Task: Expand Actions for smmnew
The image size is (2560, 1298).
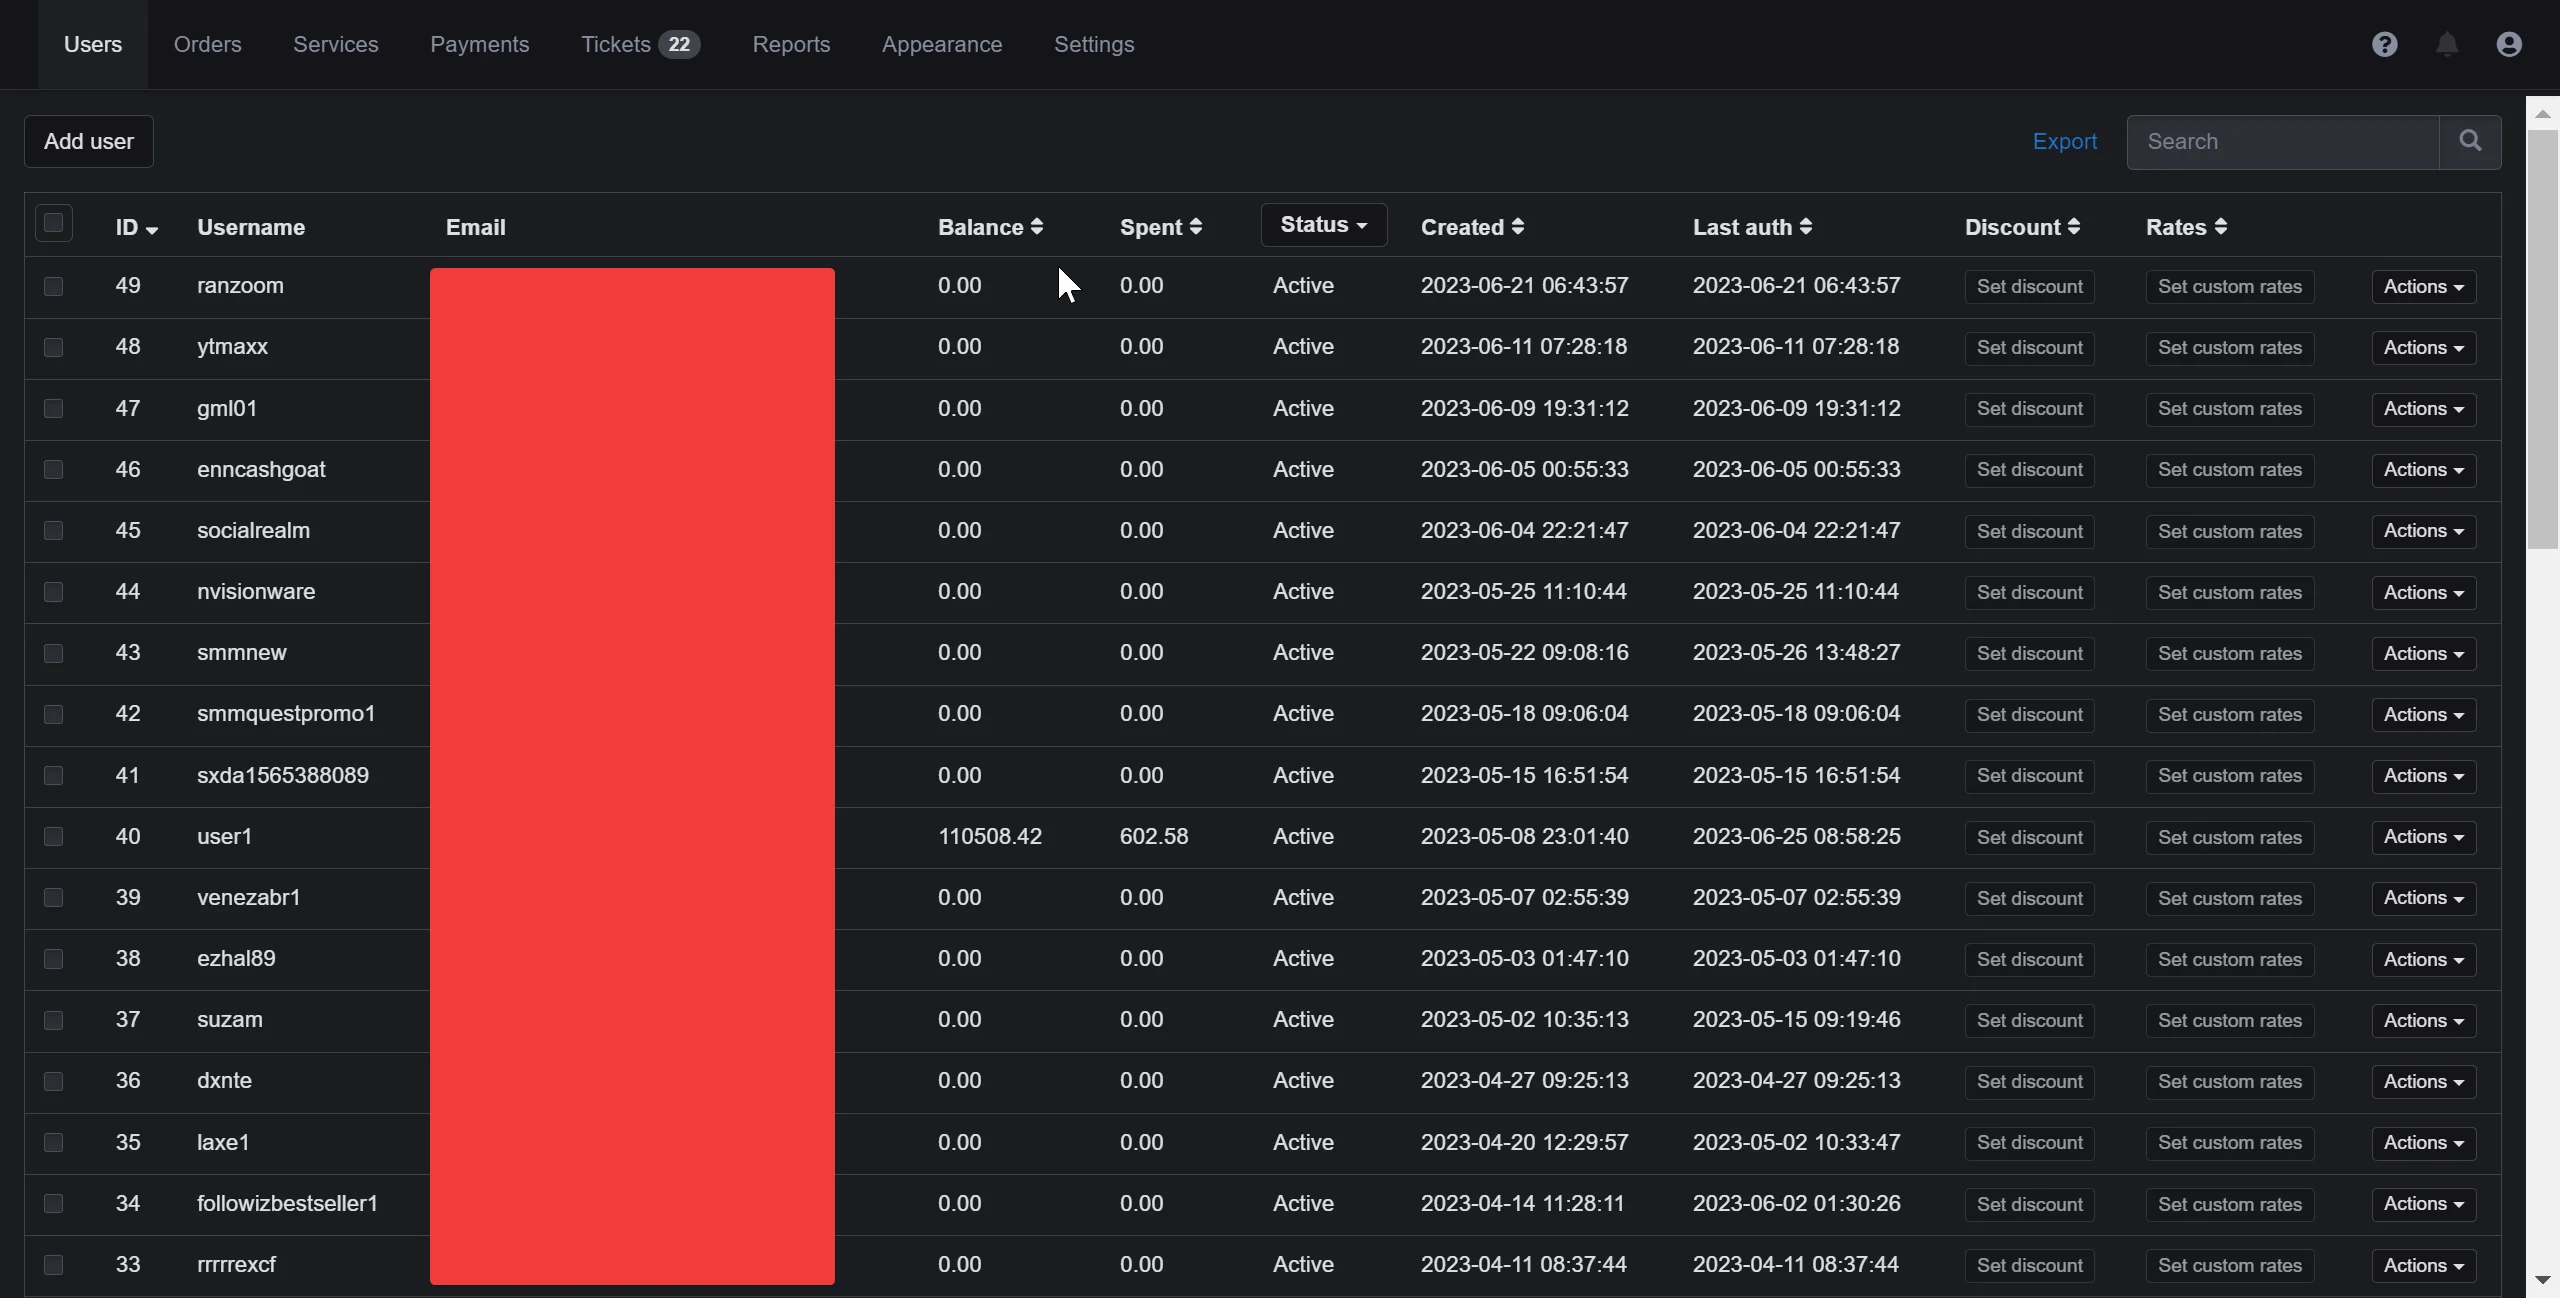Action: click(2424, 654)
